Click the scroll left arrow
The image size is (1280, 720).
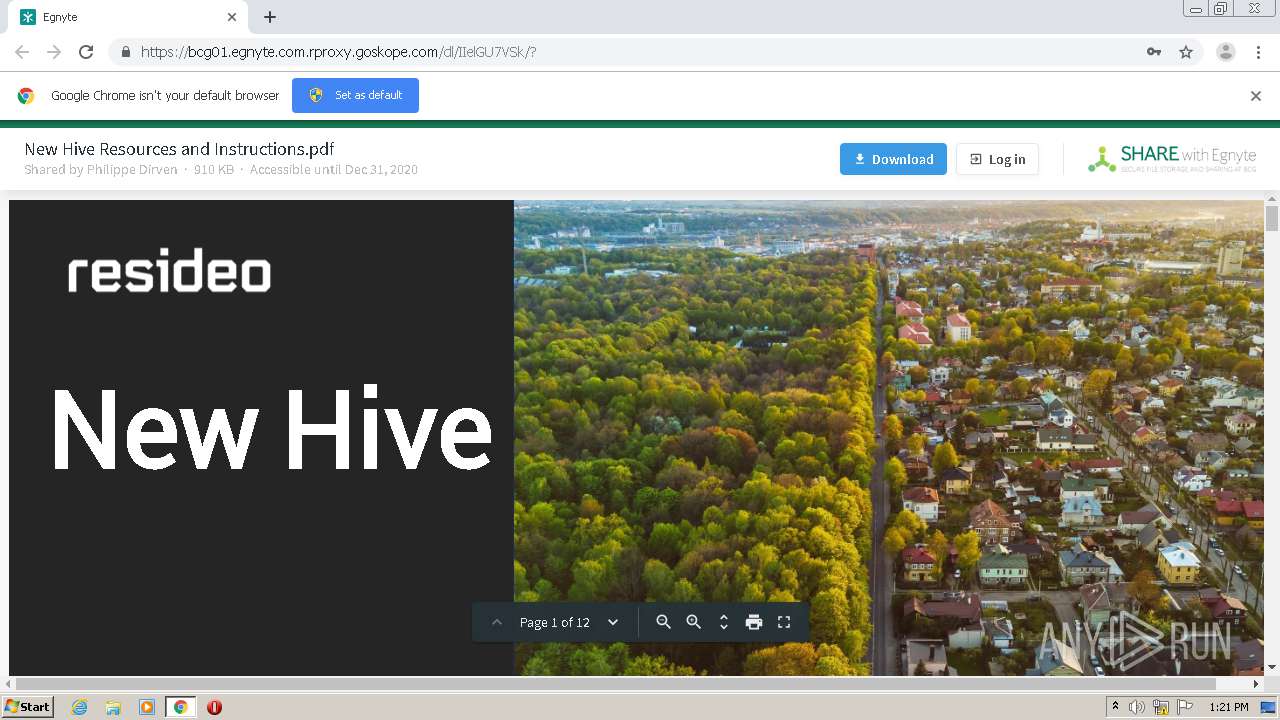point(8,684)
